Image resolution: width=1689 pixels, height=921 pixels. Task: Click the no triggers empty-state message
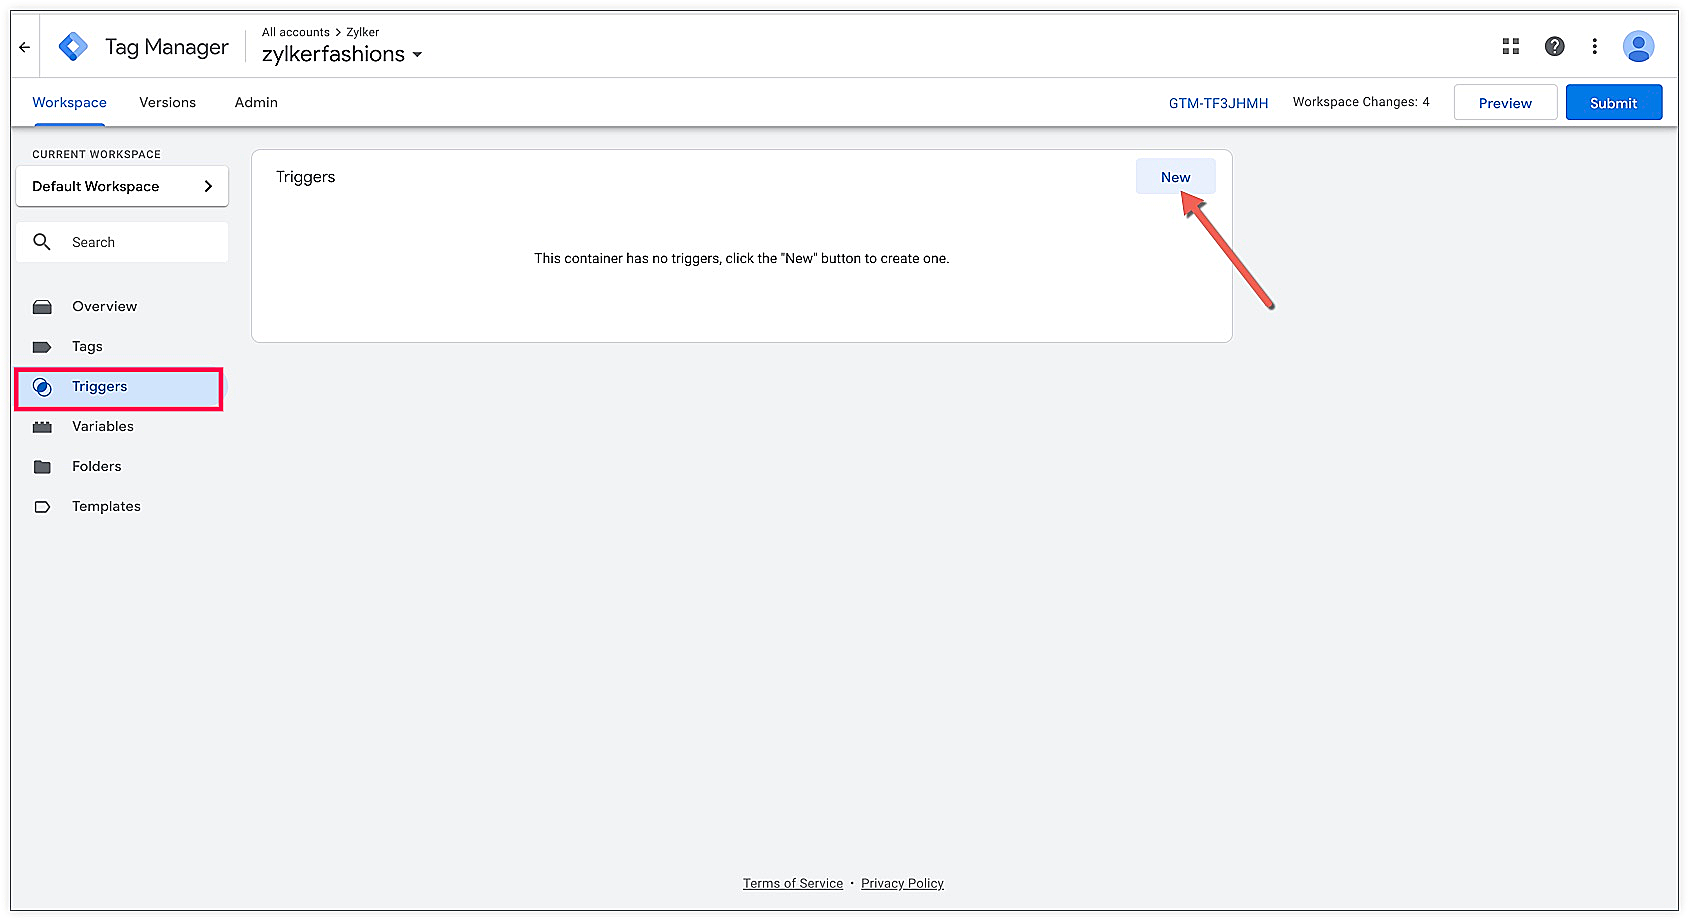(742, 258)
